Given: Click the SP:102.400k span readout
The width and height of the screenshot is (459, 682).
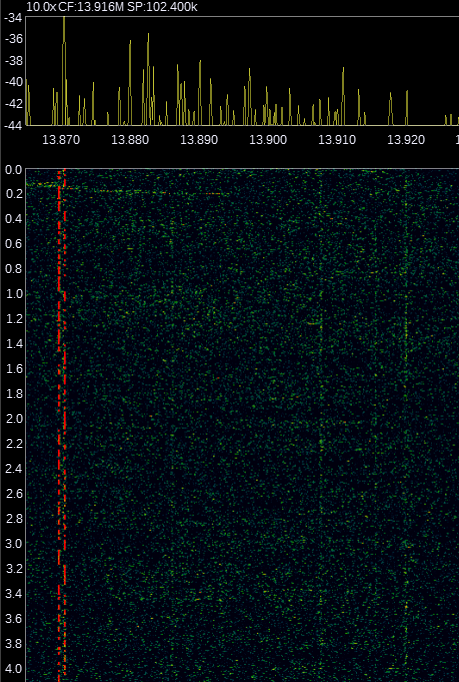Looking at the screenshot, I should [x=162, y=7].
